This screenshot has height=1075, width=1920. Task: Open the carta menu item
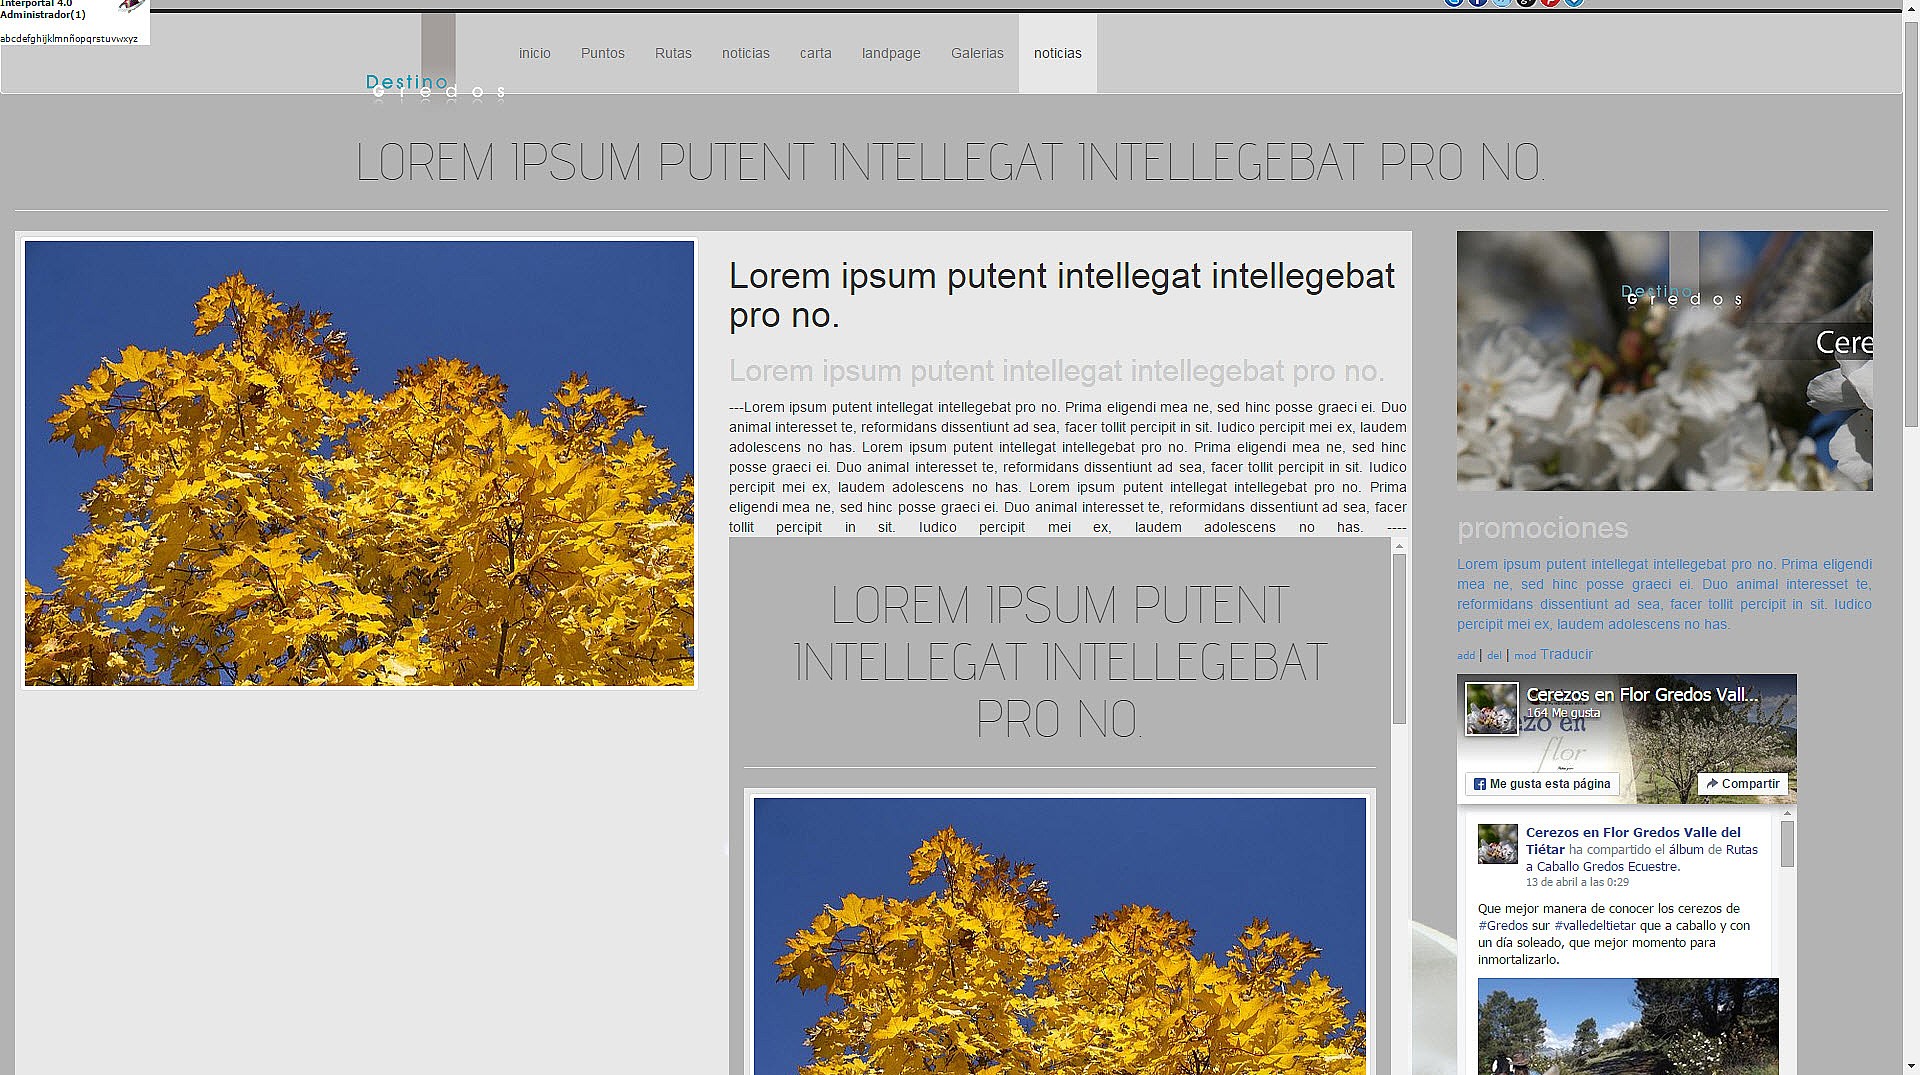pyautogui.click(x=815, y=53)
